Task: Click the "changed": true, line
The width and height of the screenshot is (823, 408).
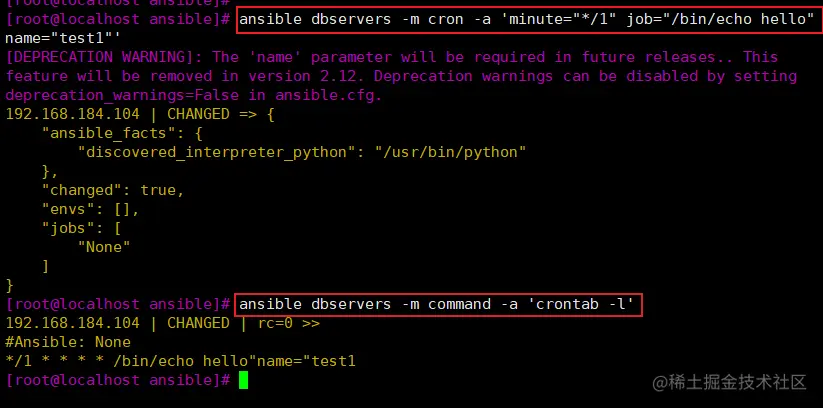Action: tap(113, 190)
